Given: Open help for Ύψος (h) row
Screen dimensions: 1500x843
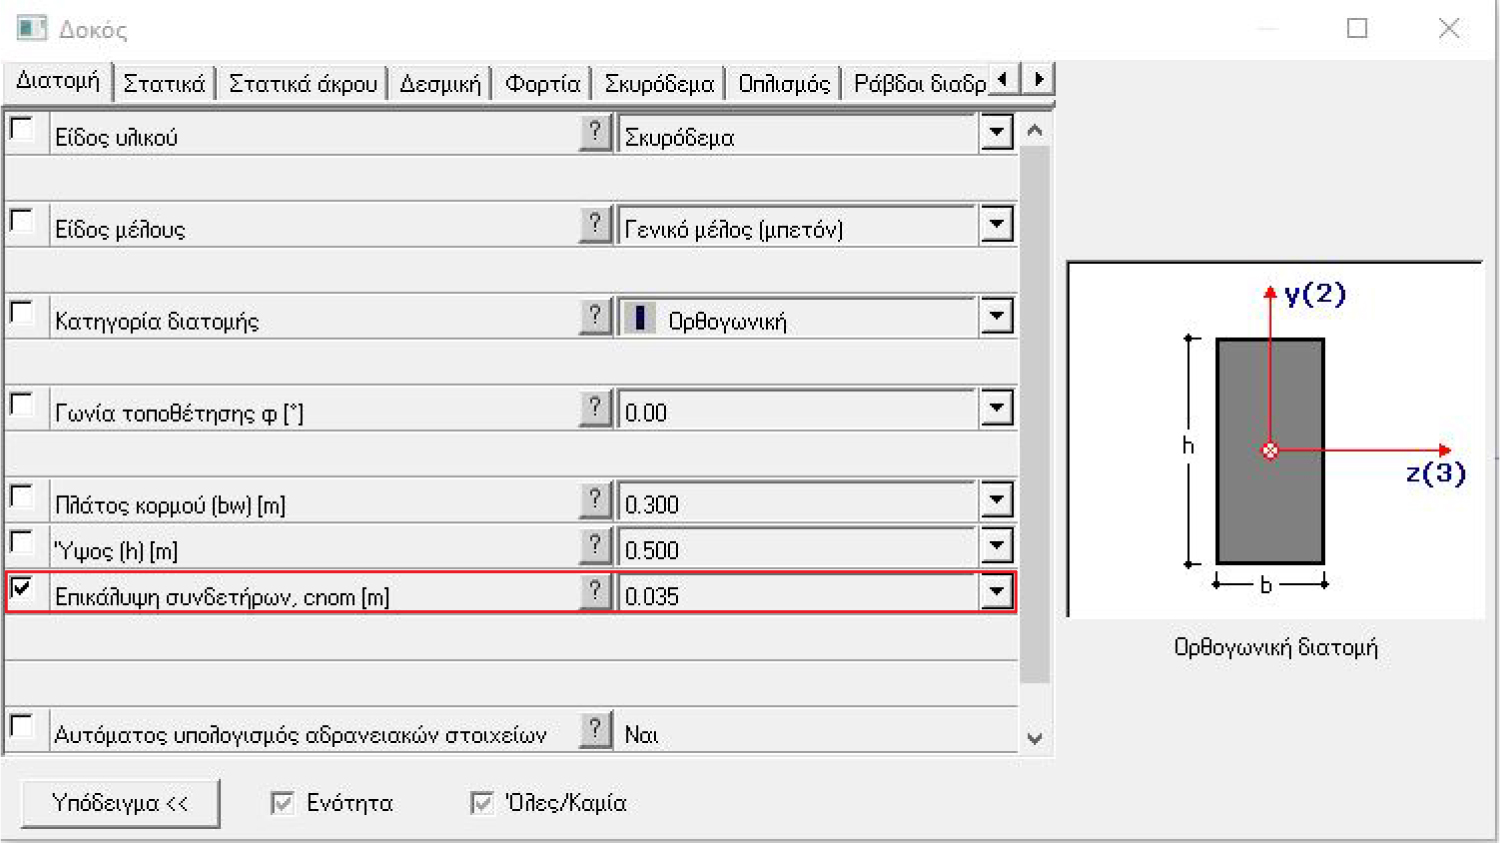Looking at the screenshot, I should [595, 546].
